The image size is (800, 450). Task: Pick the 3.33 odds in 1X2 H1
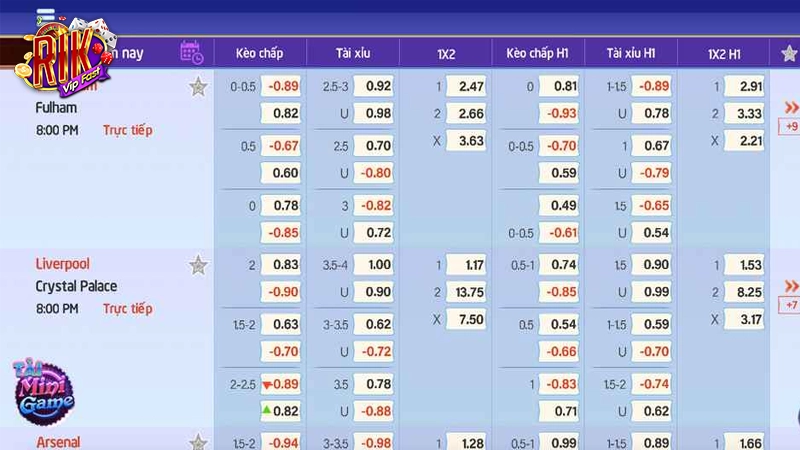click(744, 113)
